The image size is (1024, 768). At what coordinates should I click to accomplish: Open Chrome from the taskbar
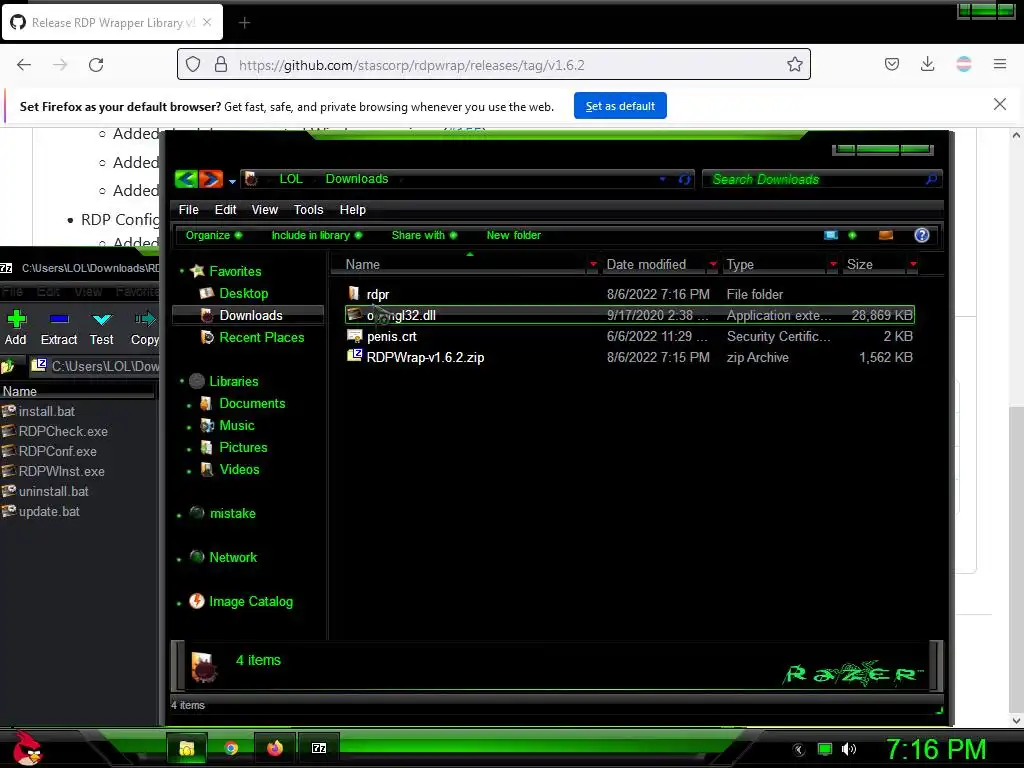231,748
